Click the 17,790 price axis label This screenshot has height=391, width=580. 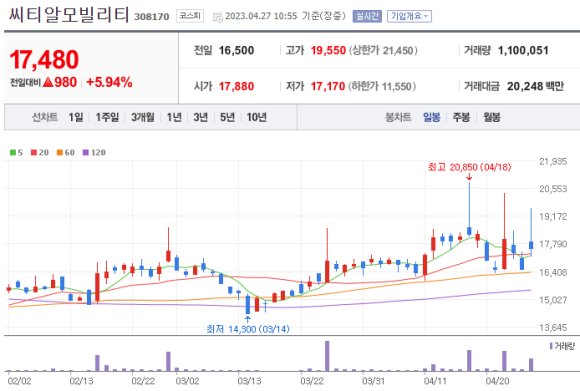tap(553, 244)
